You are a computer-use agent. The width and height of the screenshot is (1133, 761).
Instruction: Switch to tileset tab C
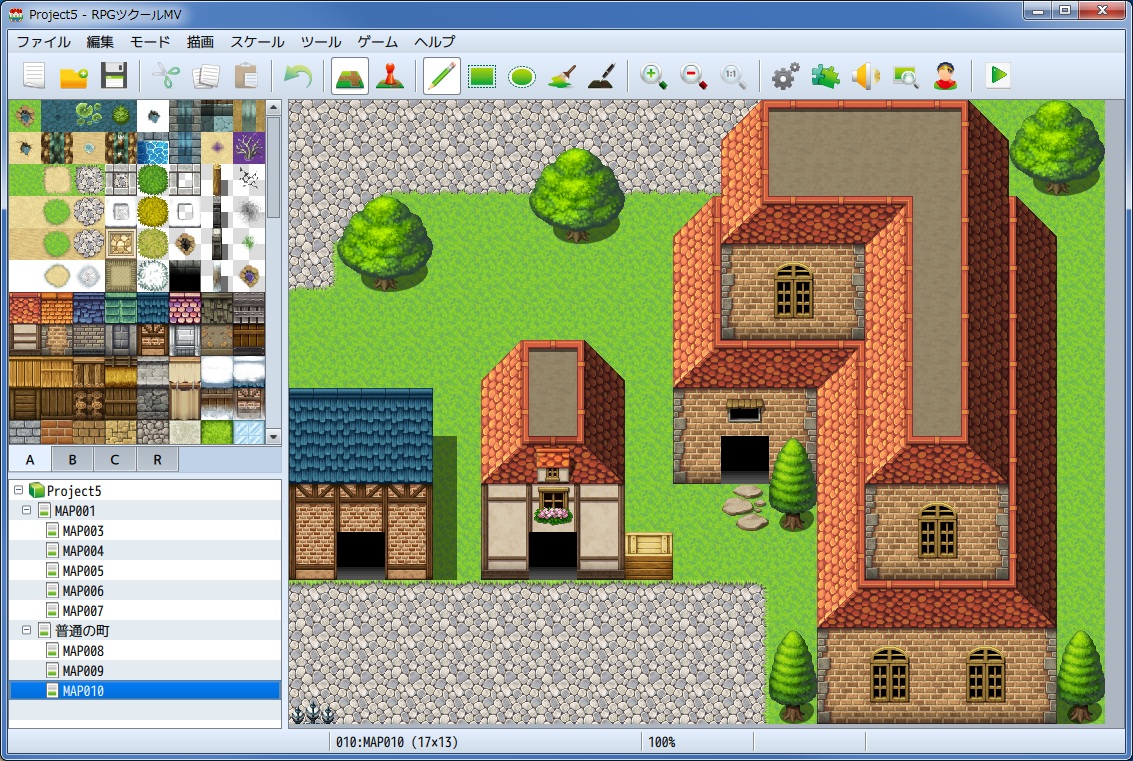coord(114,460)
